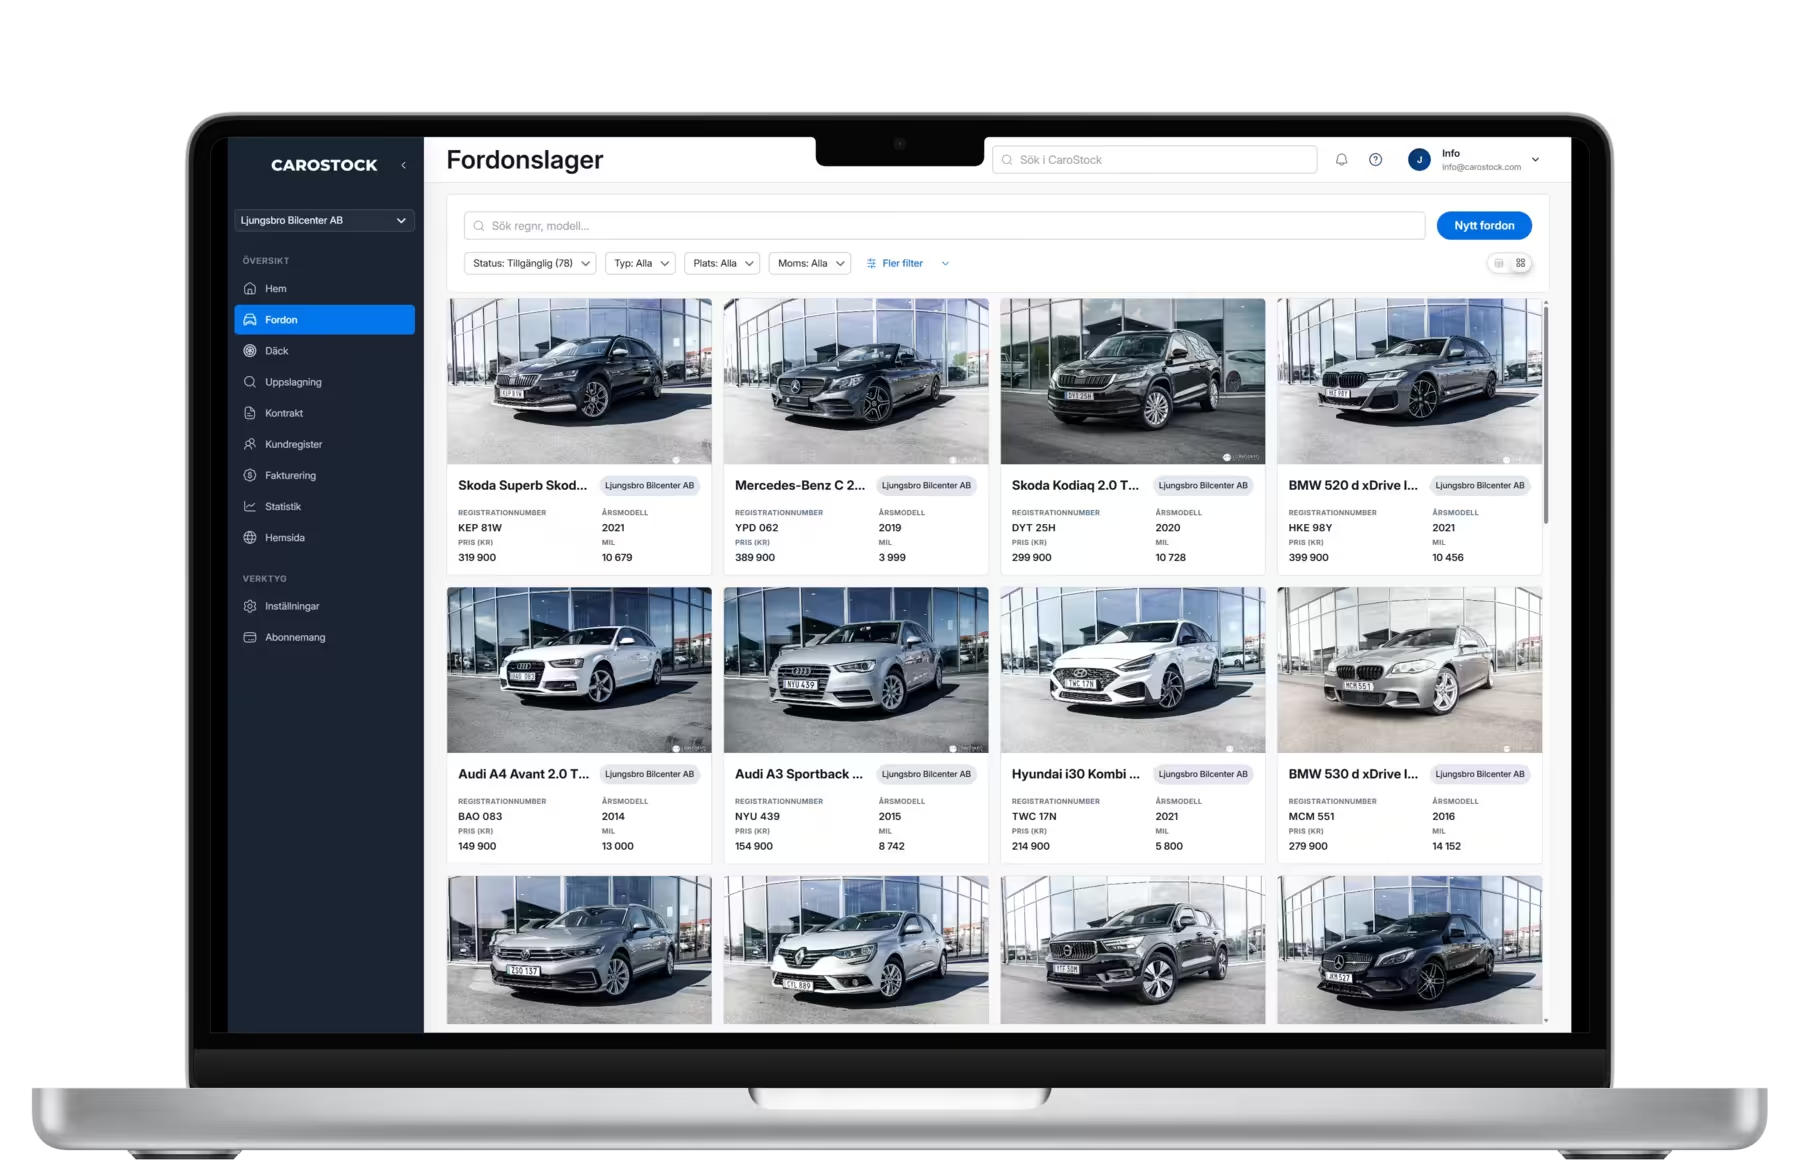1800x1170 pixels.
Task: Click the Fordon car icon
Action: click(250, 320)
